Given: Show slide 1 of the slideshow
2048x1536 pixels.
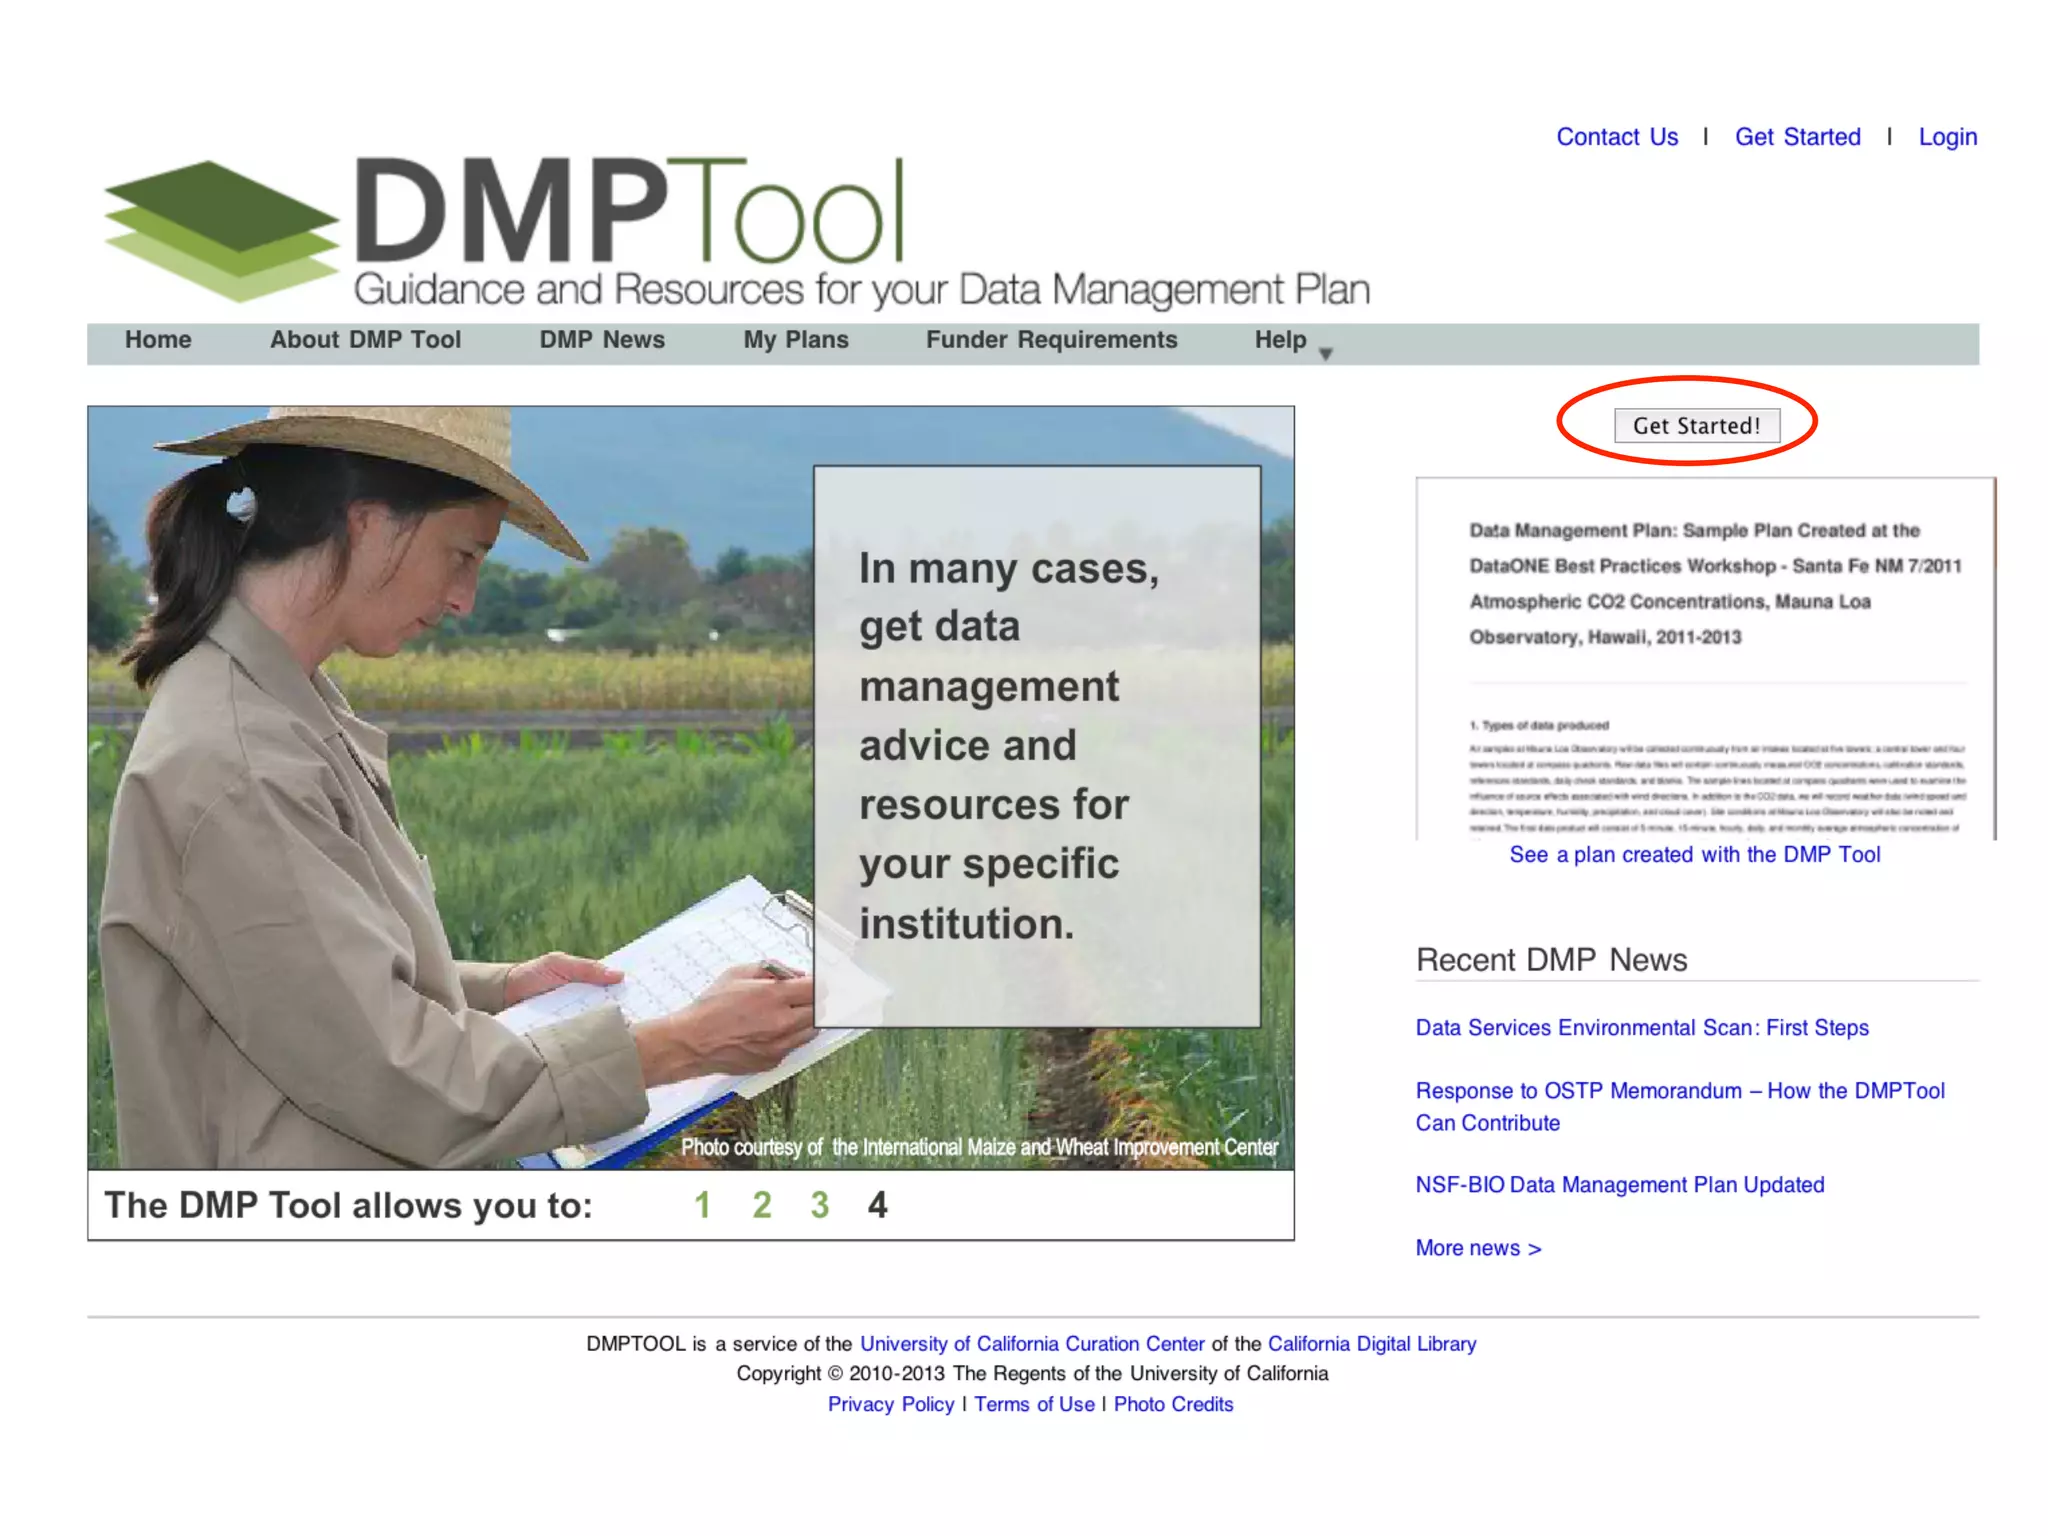Looking at the screenshot, I should tap(703, 1205).
